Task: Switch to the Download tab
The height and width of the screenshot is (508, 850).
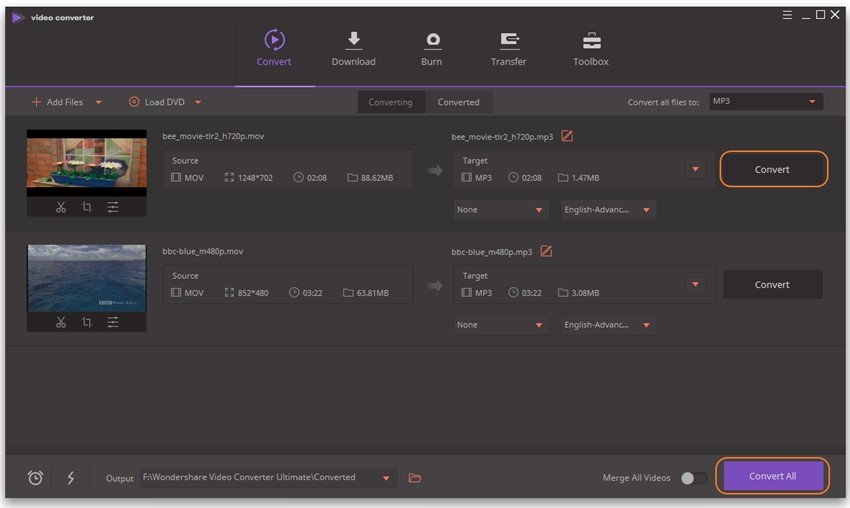Action: [353, 48]
